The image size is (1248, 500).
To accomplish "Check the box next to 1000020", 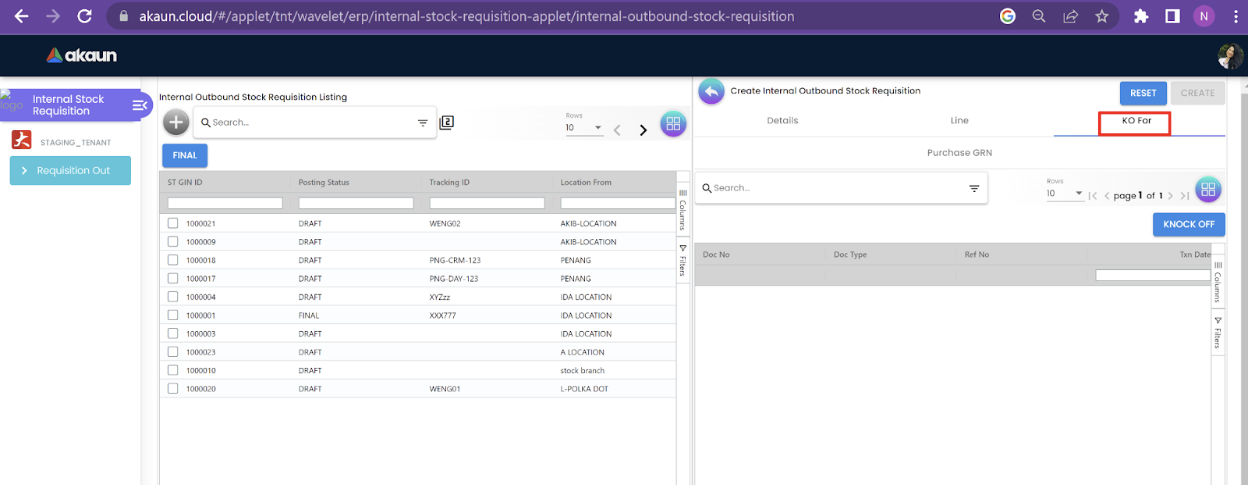I will 173,388.
